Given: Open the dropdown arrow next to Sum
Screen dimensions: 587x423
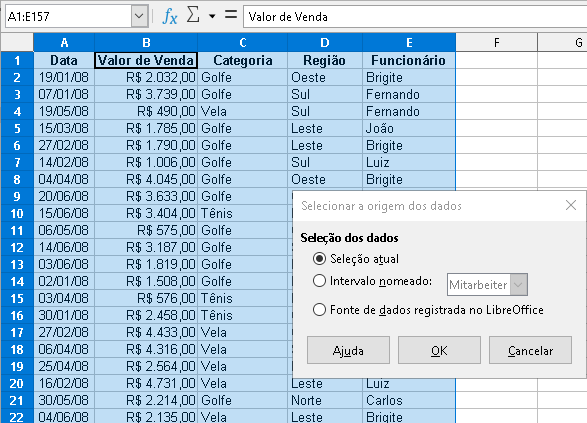Looking at the screenshot, I should [x=212, y=16].
